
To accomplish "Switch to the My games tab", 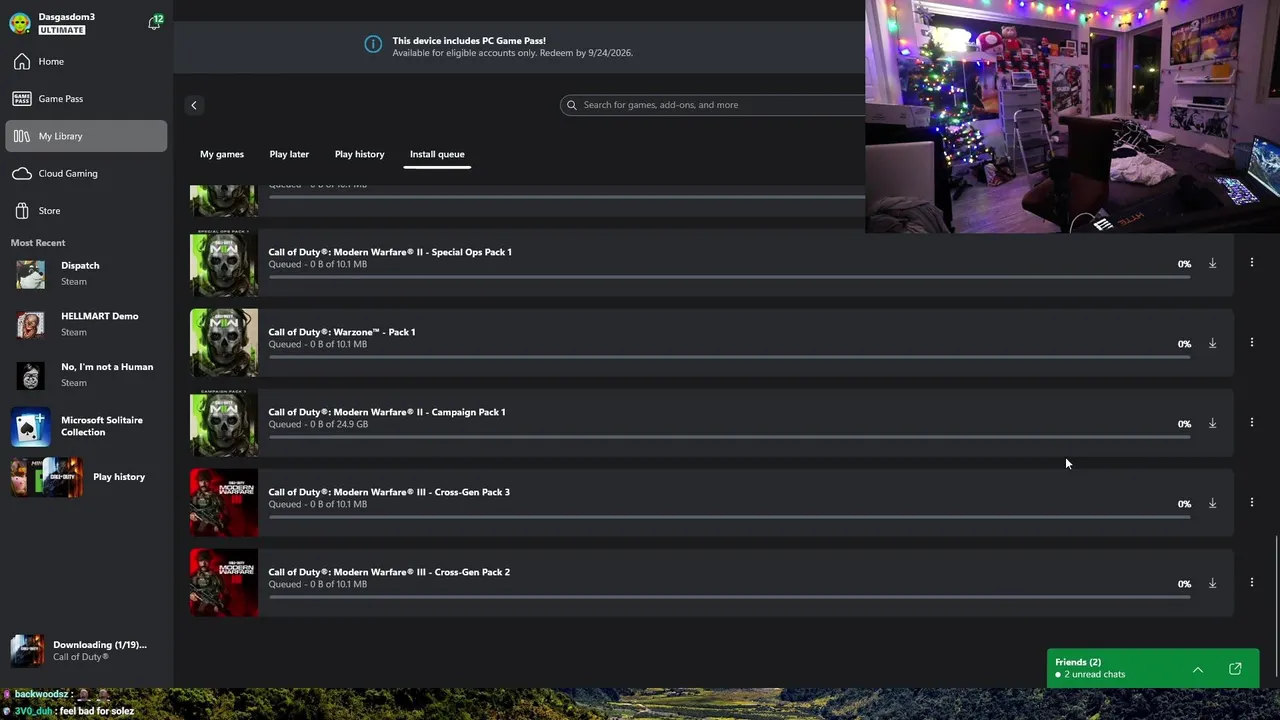I will 222,154.
